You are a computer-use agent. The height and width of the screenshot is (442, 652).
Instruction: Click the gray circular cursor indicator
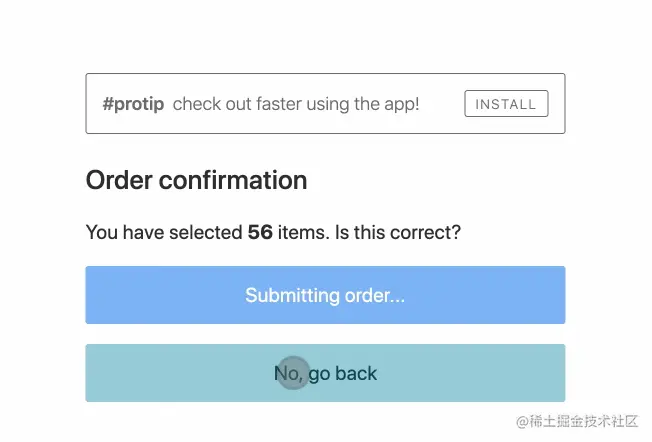292,373
